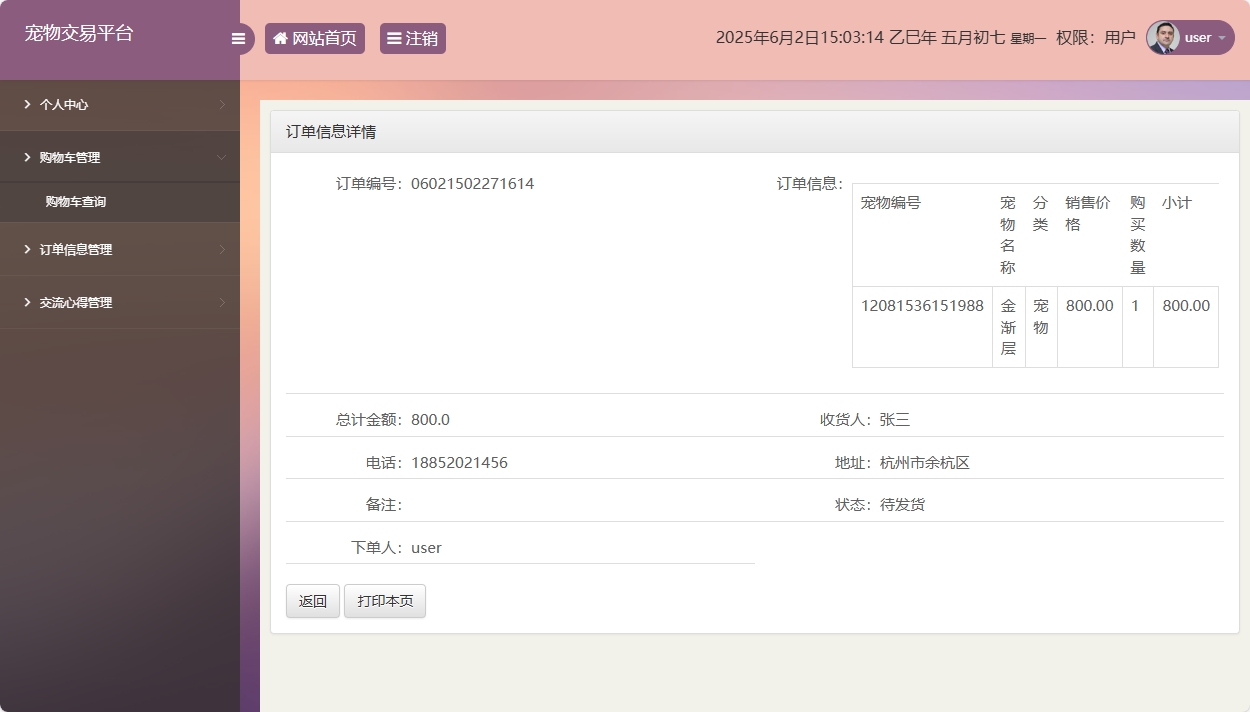Viewport: 1250px width, 712px height.
Task: Click the 宠物交易平台 site title
Action: pyautogui.click(x=79, y=33)
